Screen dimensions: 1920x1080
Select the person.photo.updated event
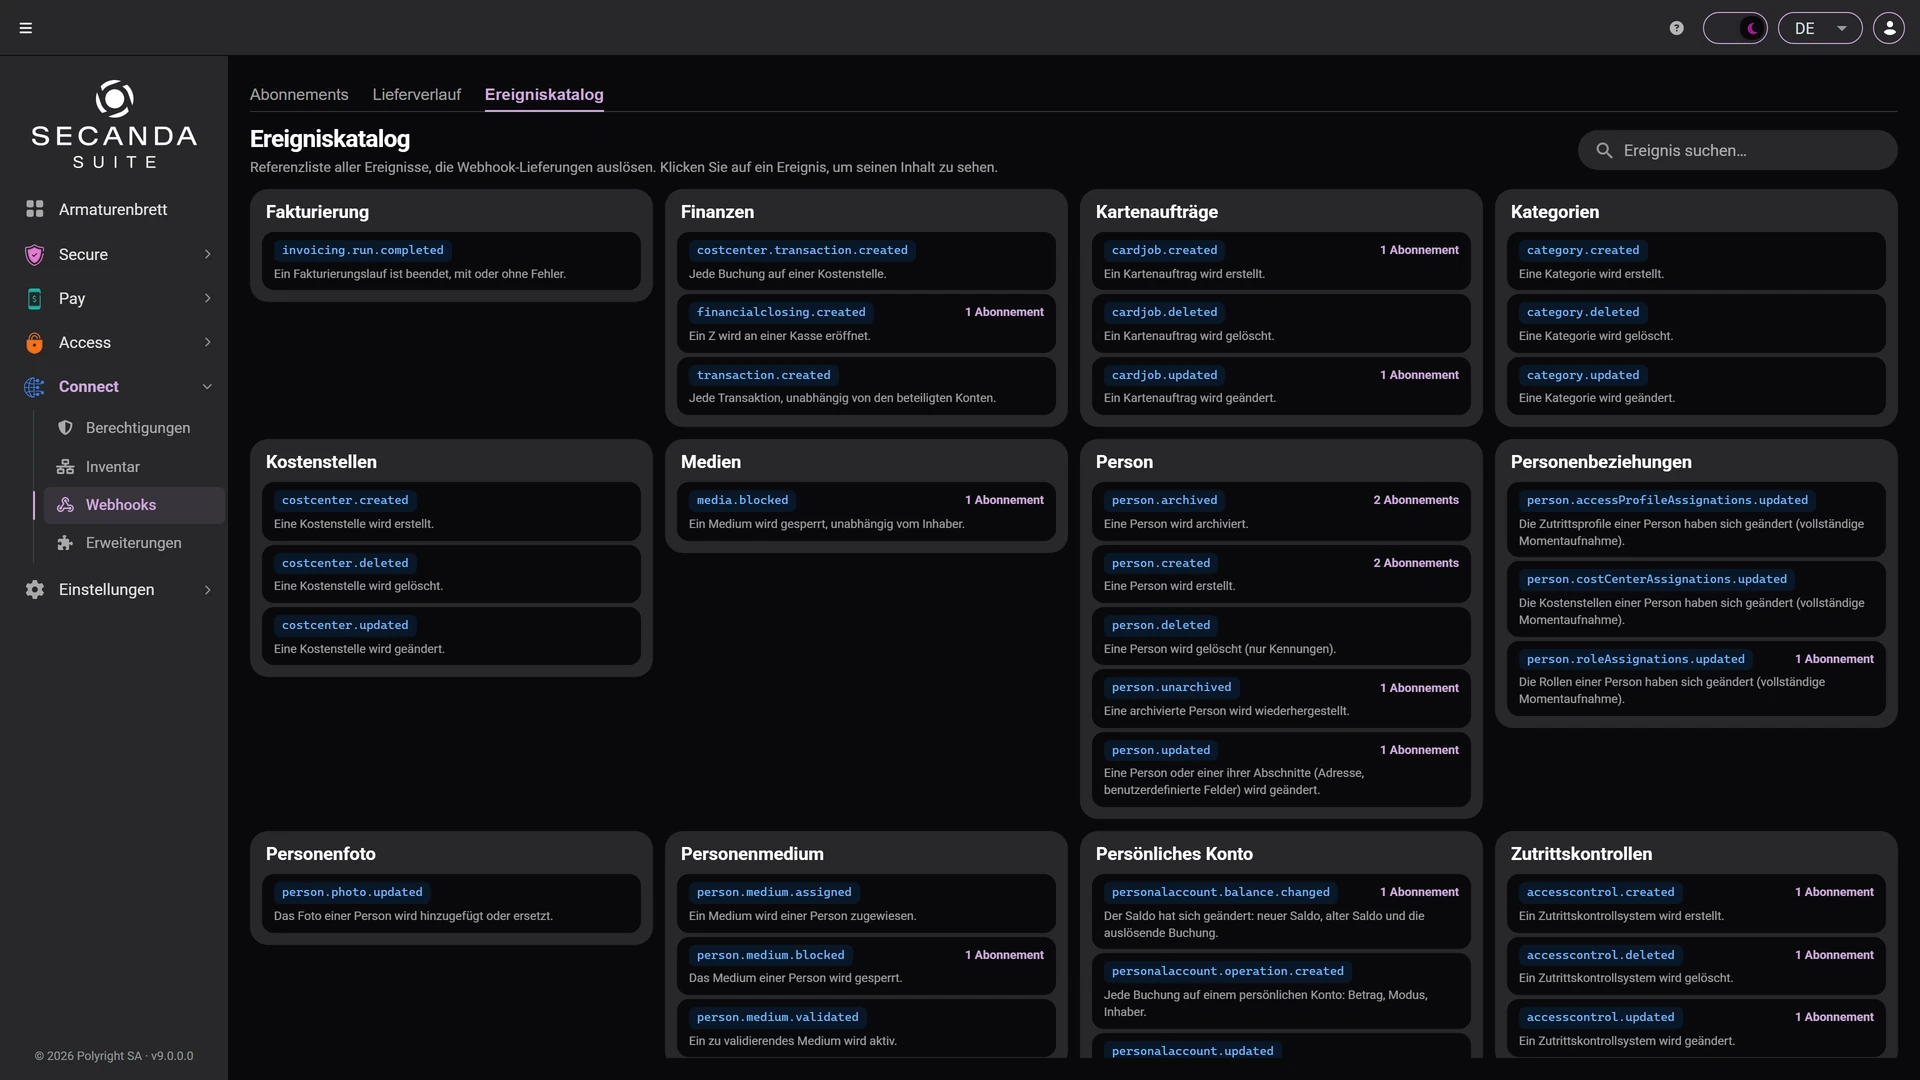[x=451, y=903]
